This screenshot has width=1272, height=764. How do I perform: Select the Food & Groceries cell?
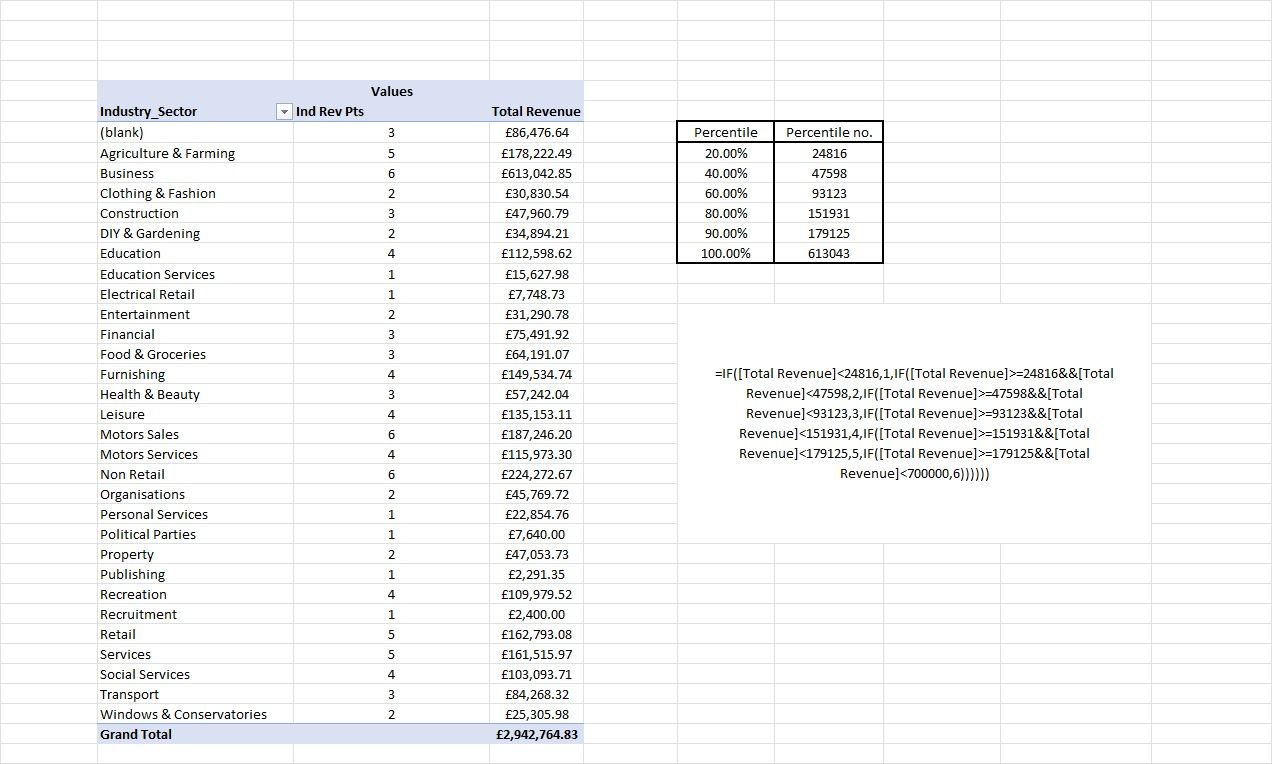195,354
